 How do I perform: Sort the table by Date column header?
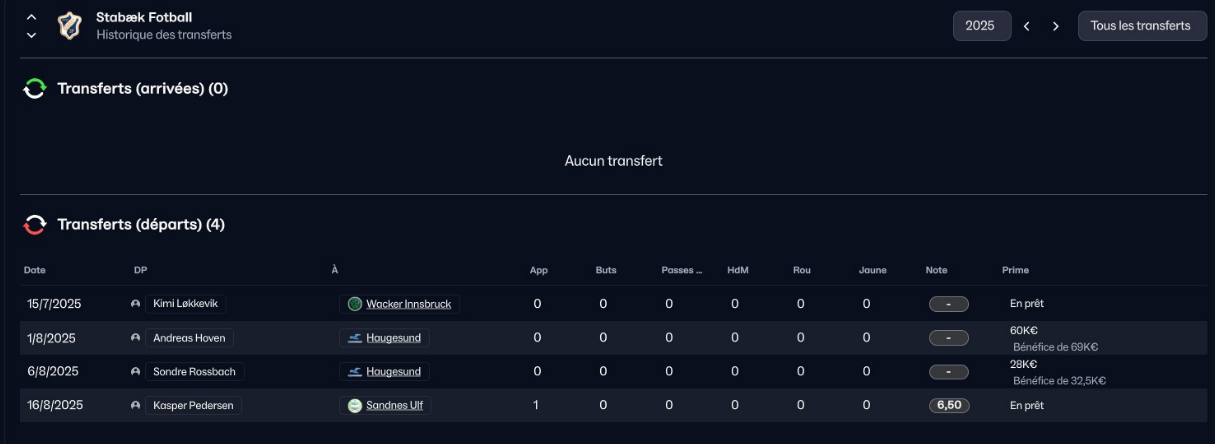[x=35, y=270]
